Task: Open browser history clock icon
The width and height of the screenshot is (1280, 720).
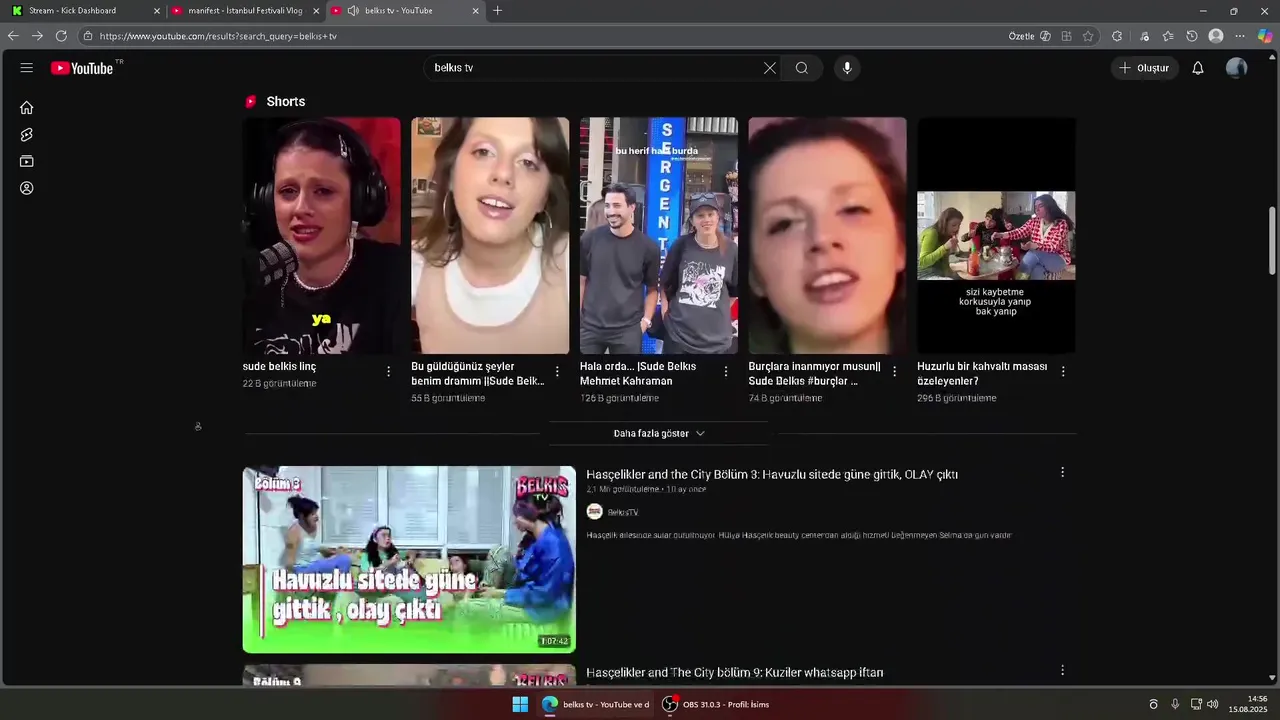Action: coord(1192,36)
